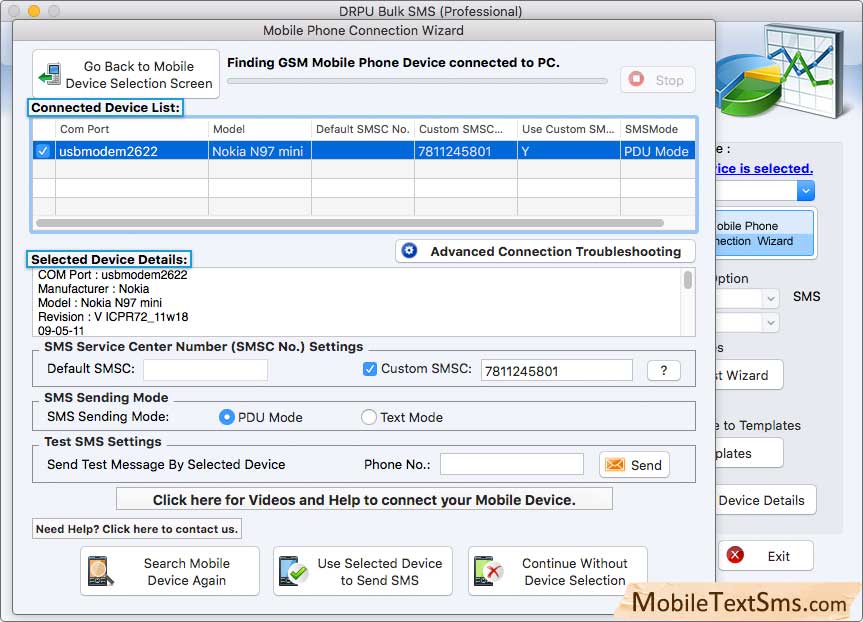
Task: Uncheck the usbmodem2622 device row checkbox
Action: (x=43, y=151)
